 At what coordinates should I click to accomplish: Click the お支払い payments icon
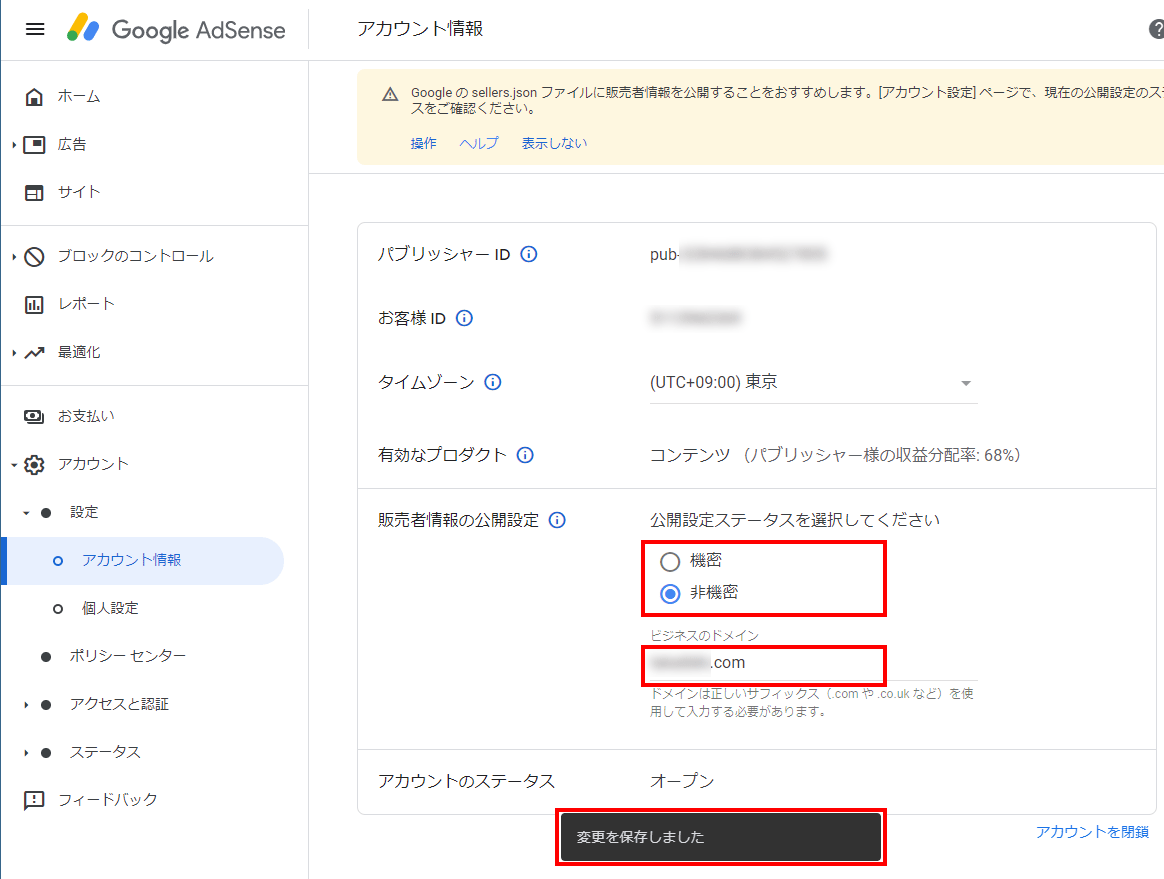[x=34, y=416]
